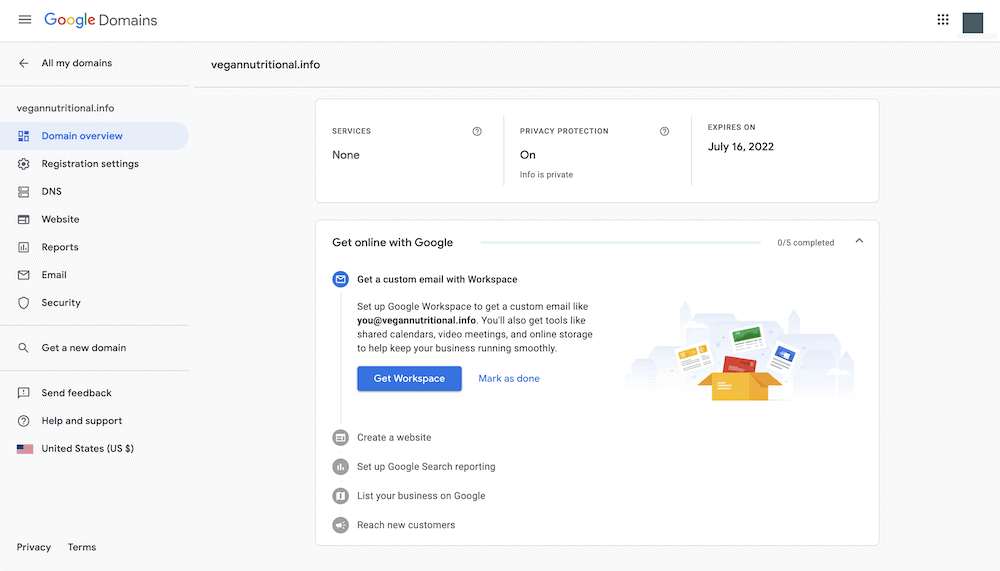
Task: Open the hamburger main menu
Action: pos(25,20)
